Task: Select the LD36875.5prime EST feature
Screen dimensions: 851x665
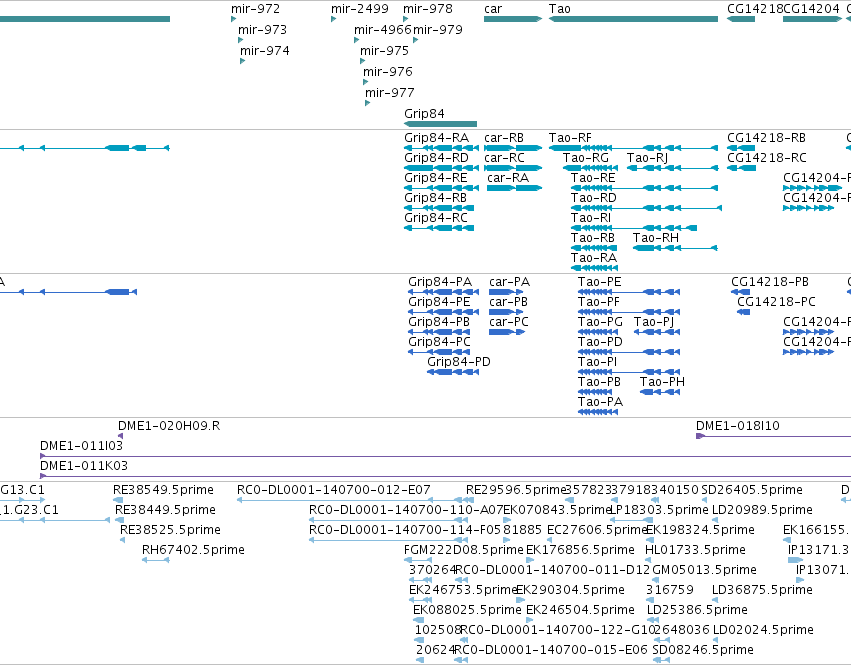Action: (715, 600)
